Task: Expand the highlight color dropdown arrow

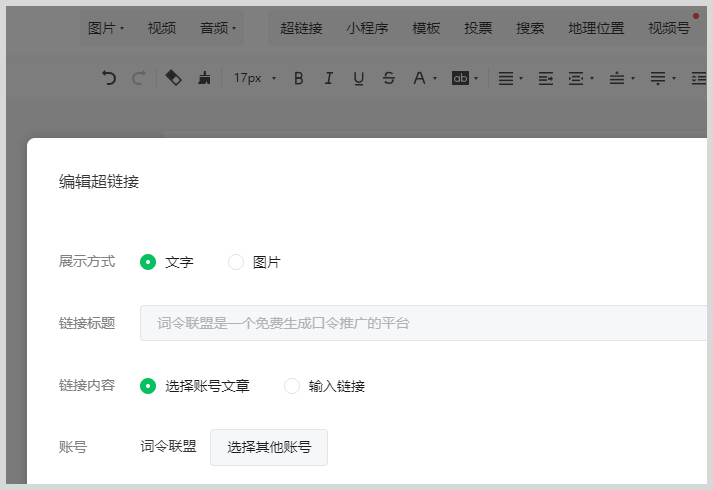Action: coord(476,79)
